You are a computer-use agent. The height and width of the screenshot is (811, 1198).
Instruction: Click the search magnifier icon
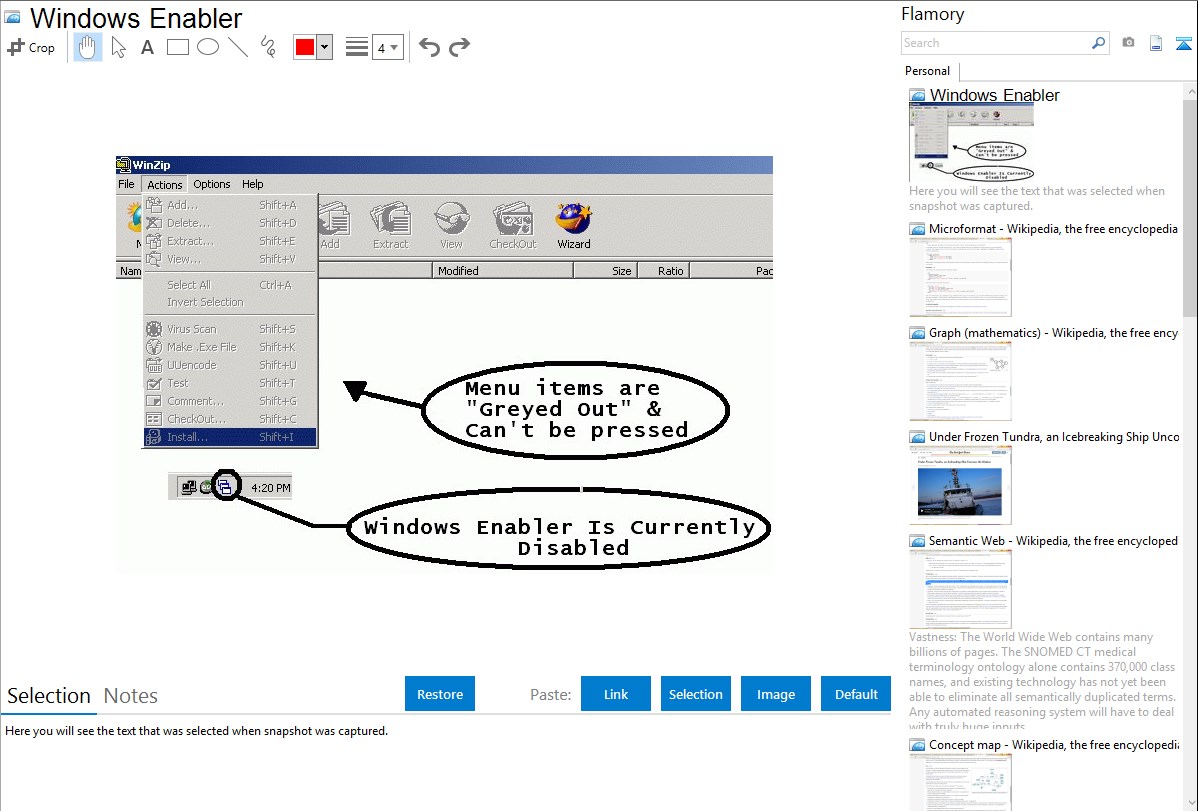pyautogui.click(x=1098, y=43)
